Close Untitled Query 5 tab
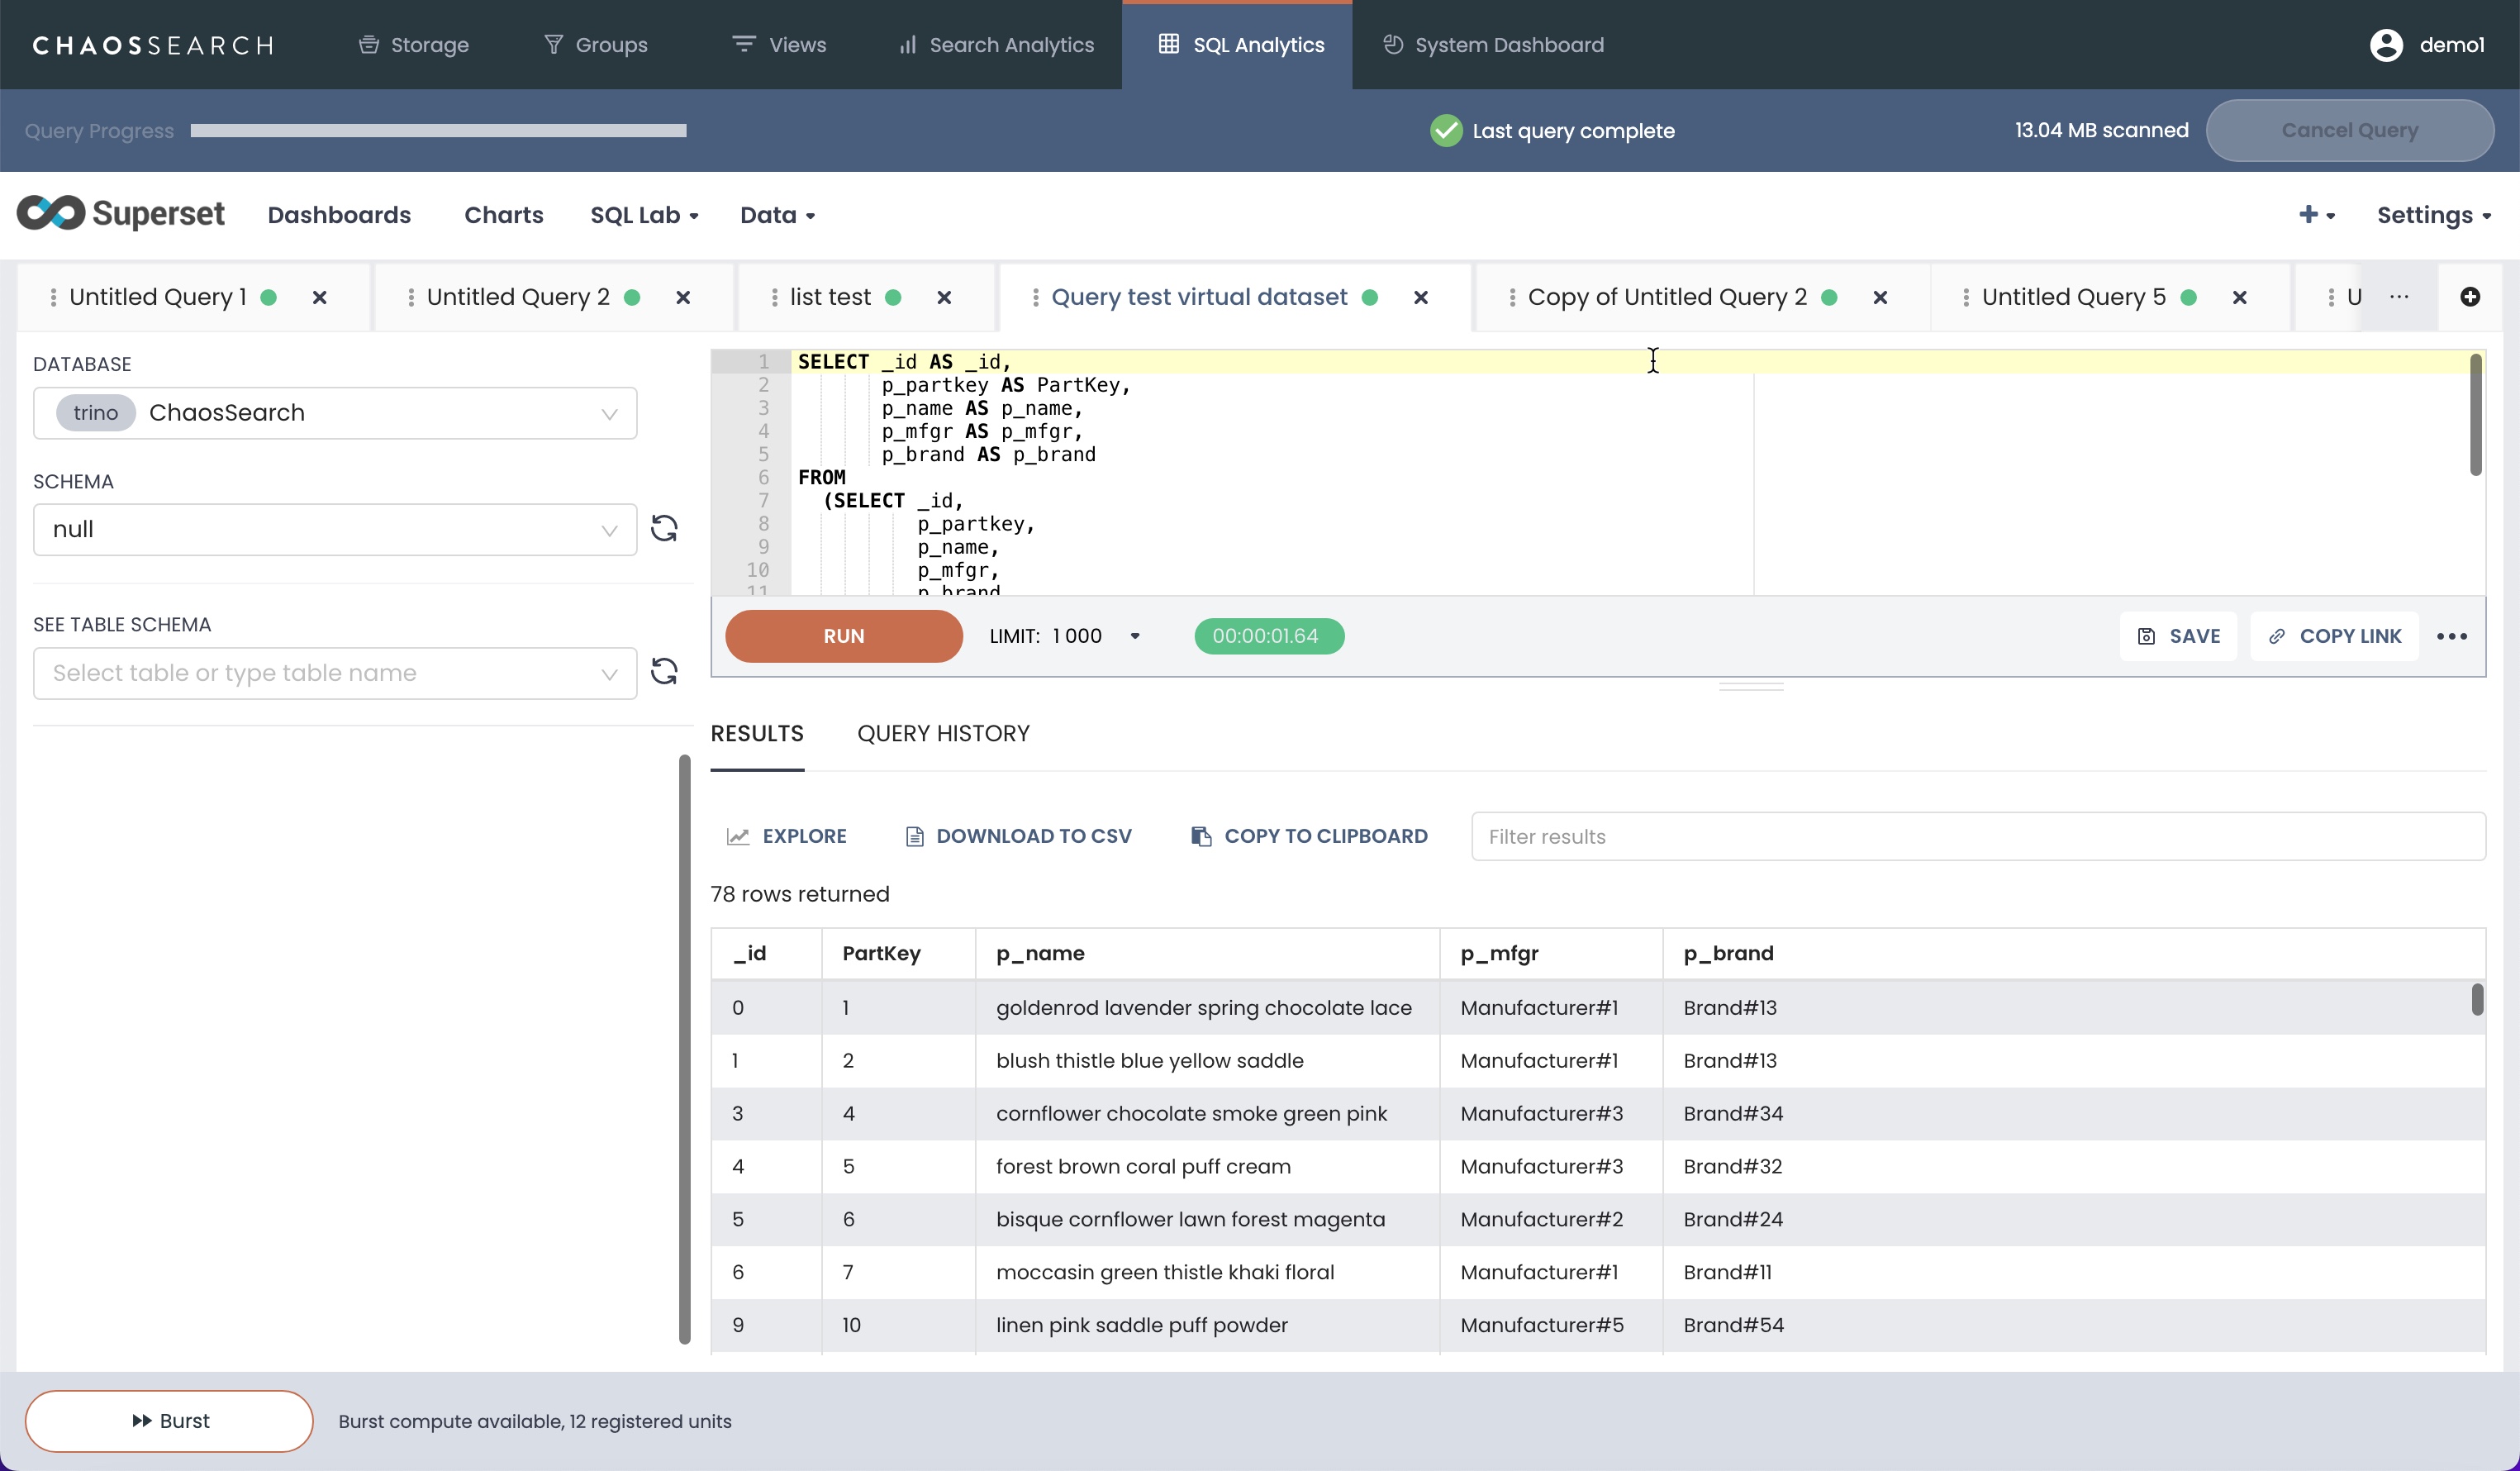2520x1471 pixels. tap(2239, 298)
